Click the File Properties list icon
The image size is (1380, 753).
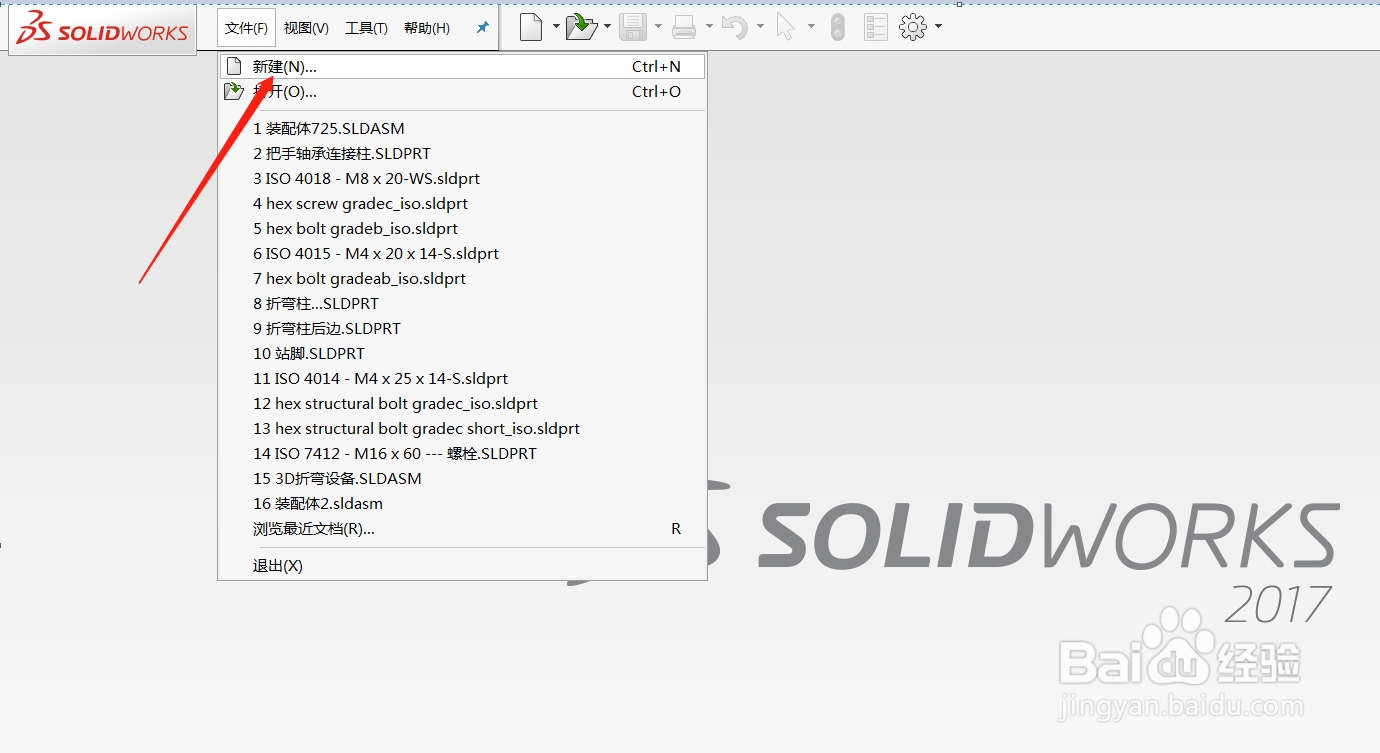pos(876,28)
